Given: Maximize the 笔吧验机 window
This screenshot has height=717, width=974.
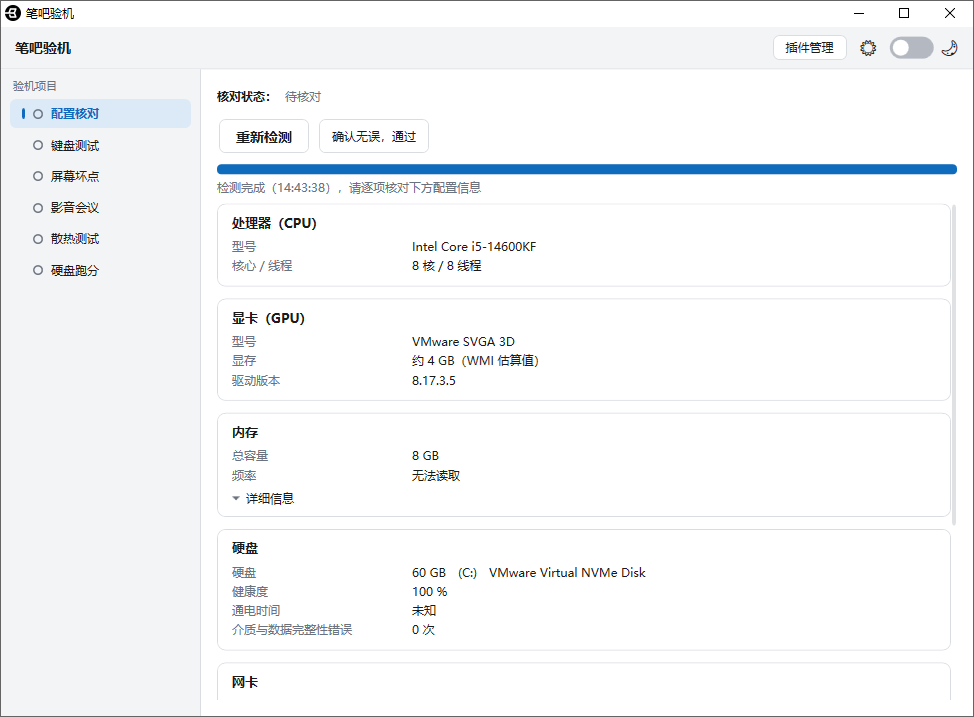Looking at the screenshot, I should pyautogui.click(x=904, y=13).
